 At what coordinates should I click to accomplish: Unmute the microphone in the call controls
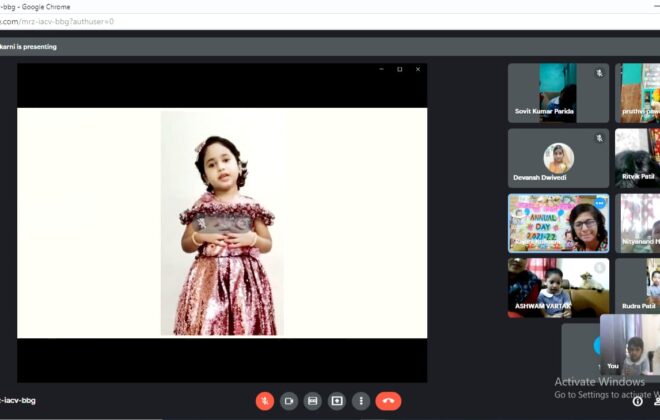(x=265, y=401)
